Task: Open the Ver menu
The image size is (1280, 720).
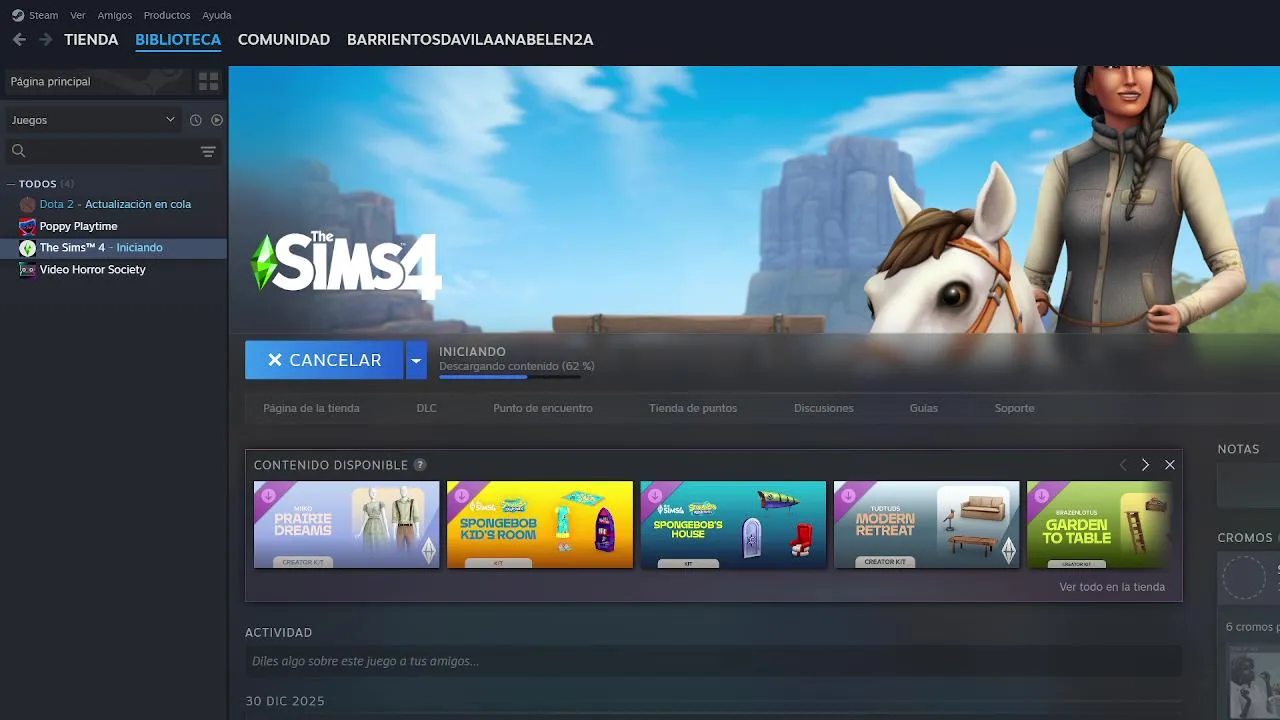Action: [78, 15]
